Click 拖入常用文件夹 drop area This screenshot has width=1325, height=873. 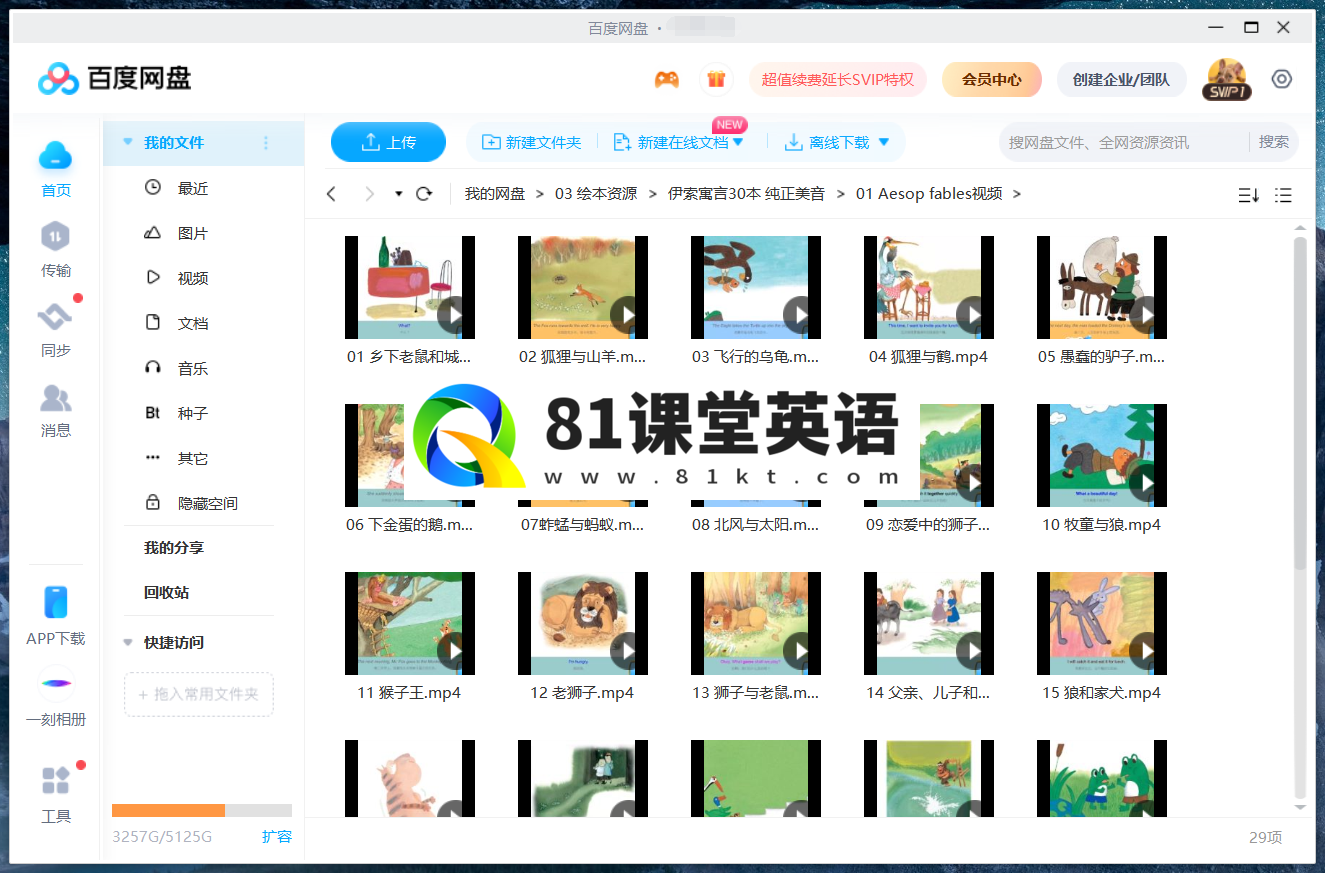199,694
